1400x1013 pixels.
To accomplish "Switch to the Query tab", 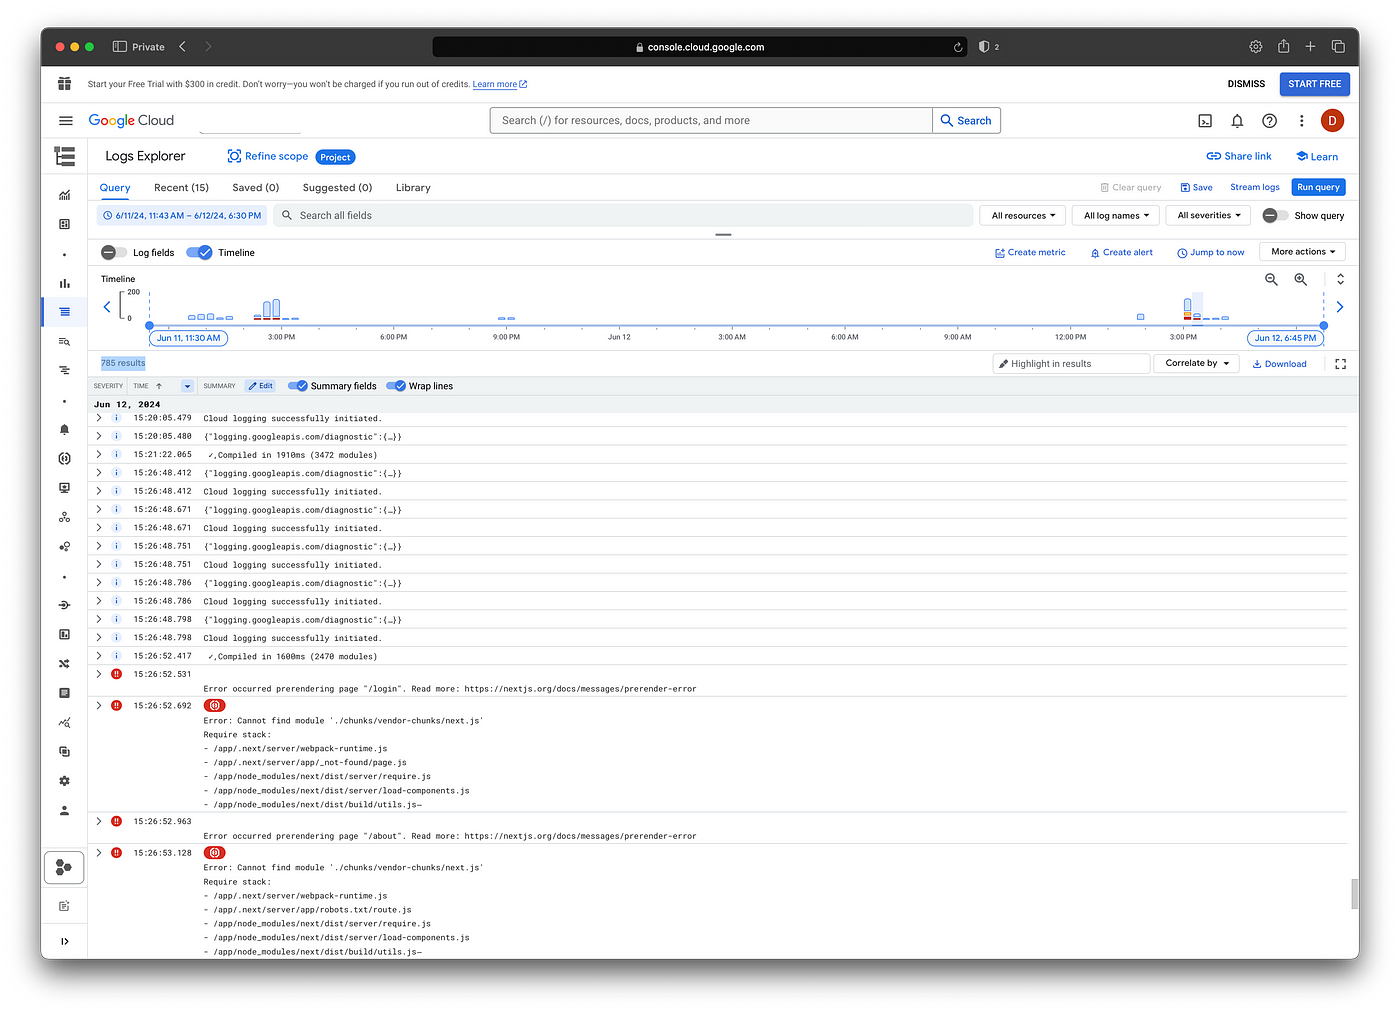I will (x=115, y=188).
